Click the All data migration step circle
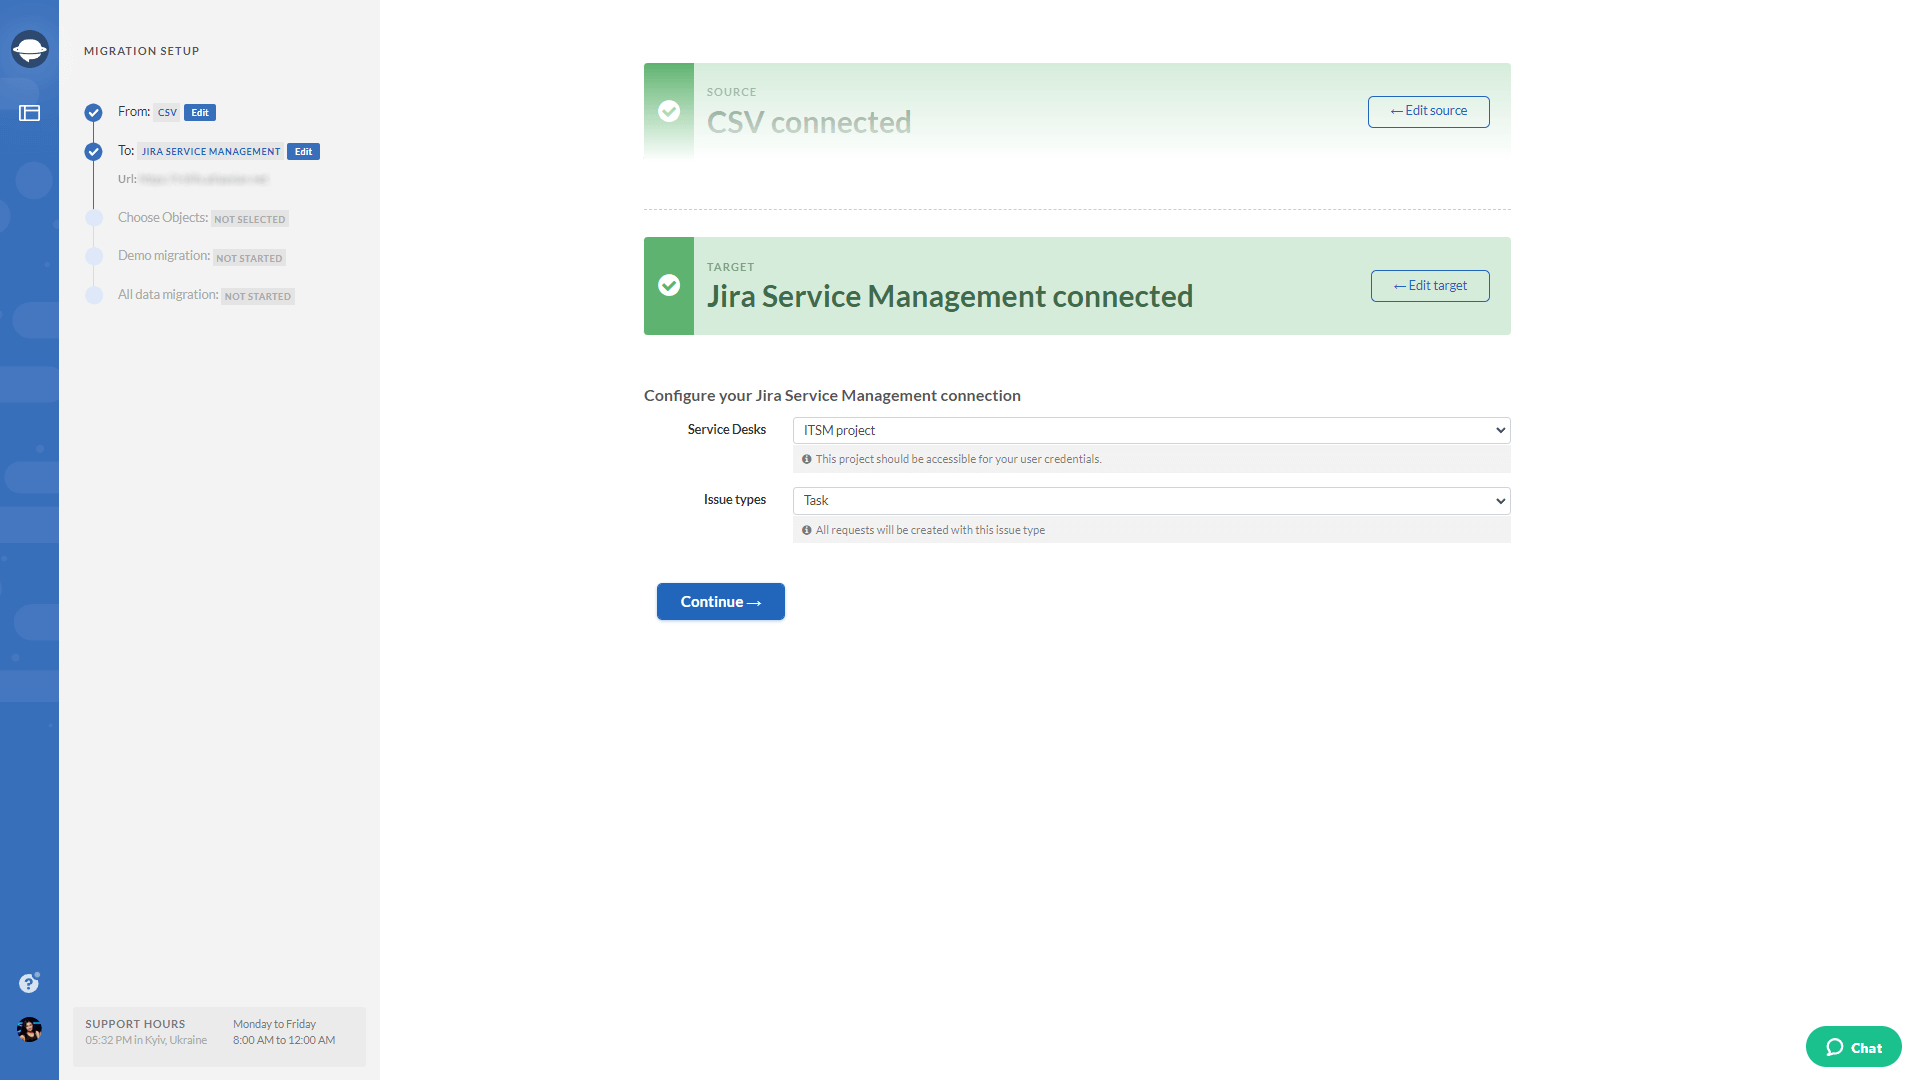This screenshot has height=1080, width=1920. pos(94,296)
